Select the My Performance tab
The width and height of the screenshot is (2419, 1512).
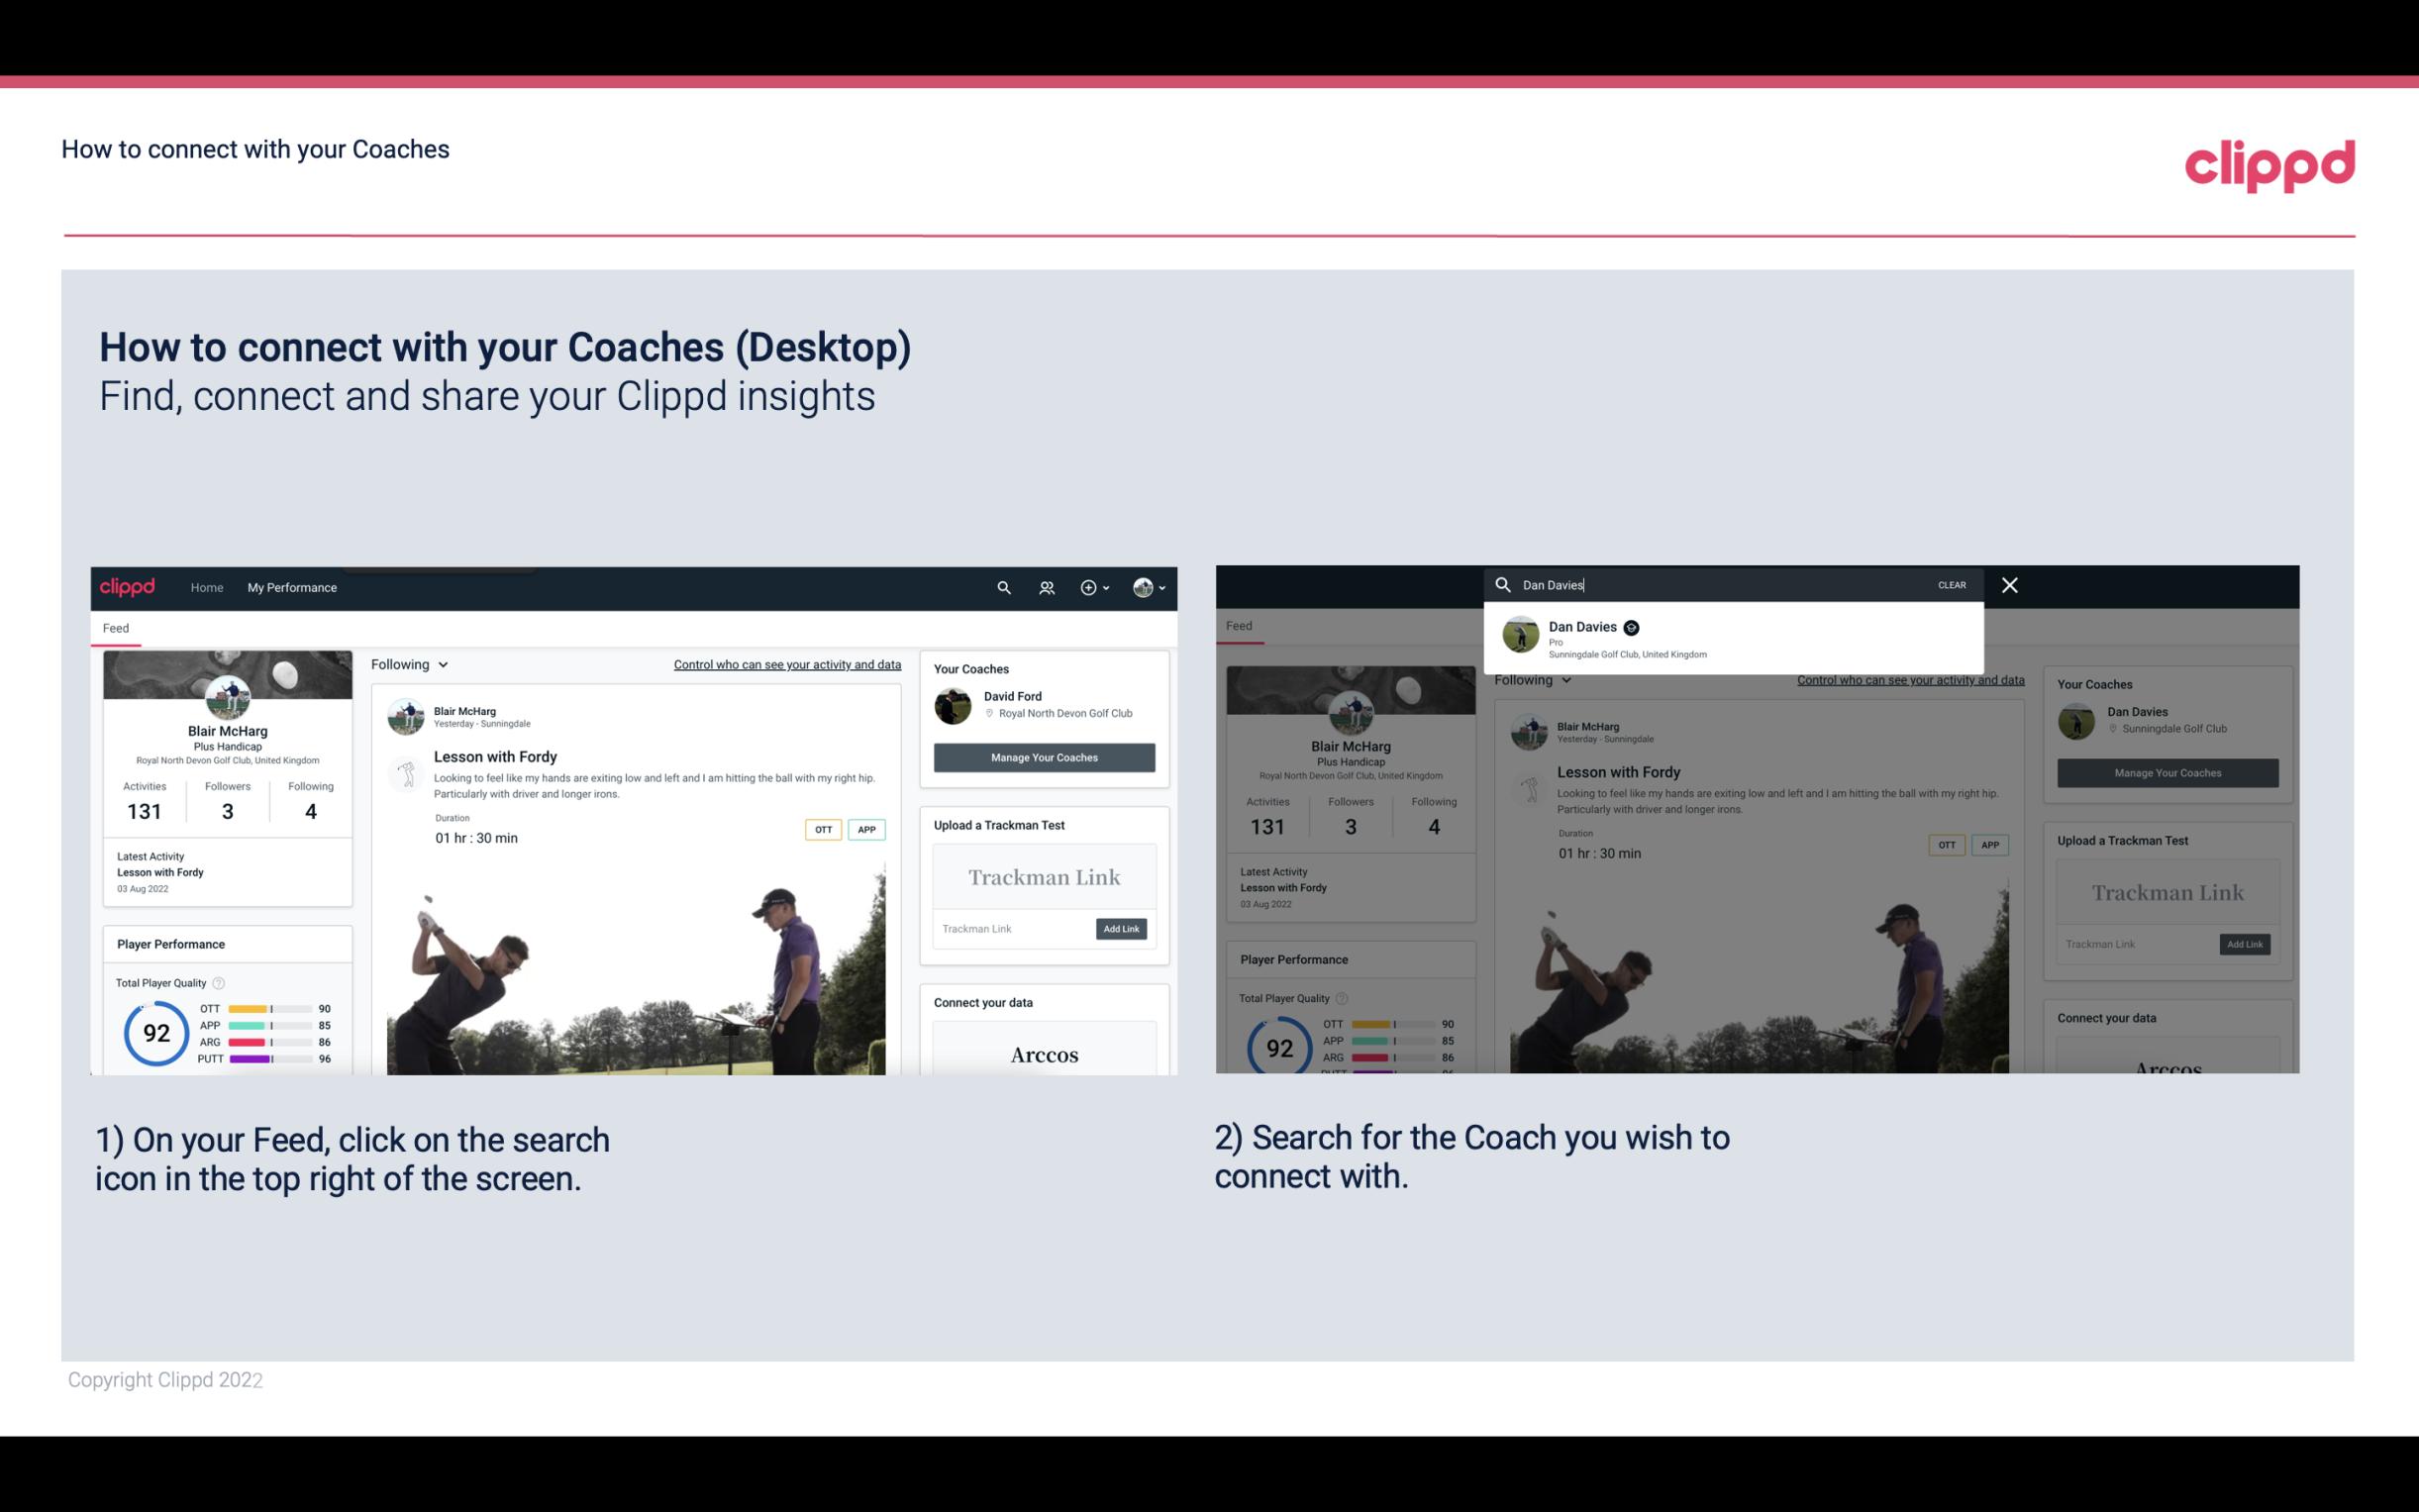point(292,587)
